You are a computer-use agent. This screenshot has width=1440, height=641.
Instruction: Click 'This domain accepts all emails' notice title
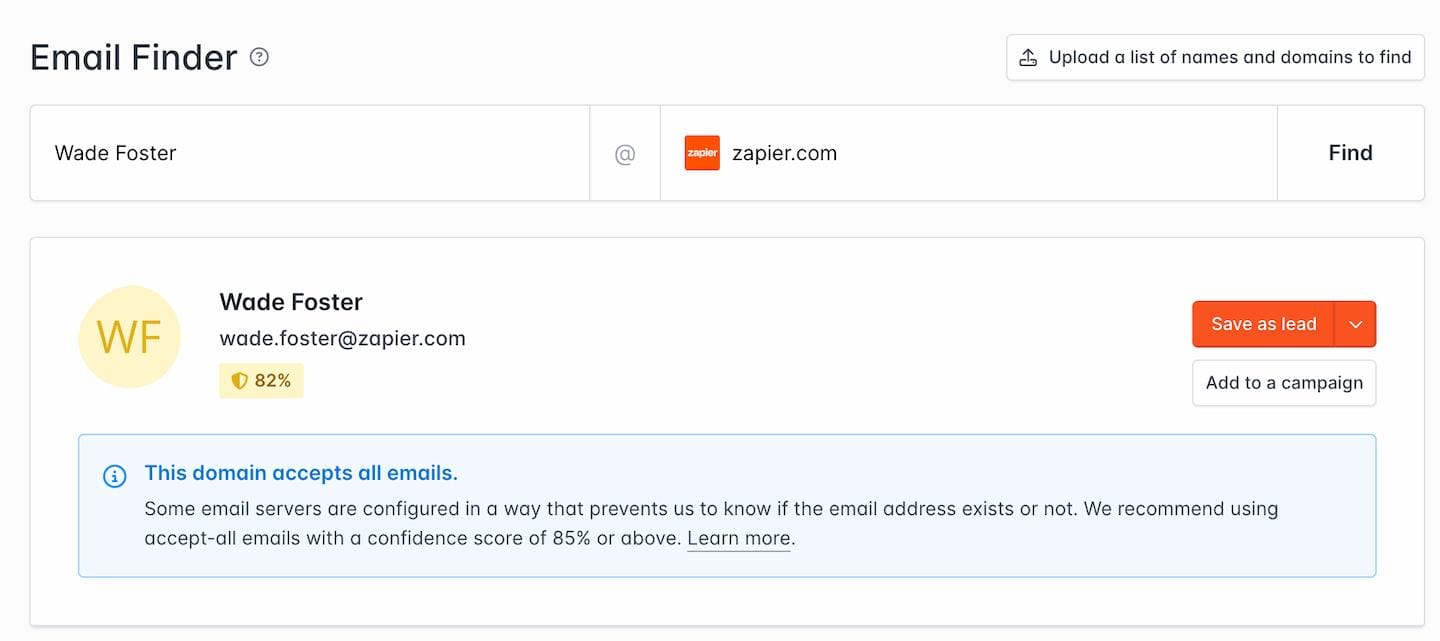[301, 473]
